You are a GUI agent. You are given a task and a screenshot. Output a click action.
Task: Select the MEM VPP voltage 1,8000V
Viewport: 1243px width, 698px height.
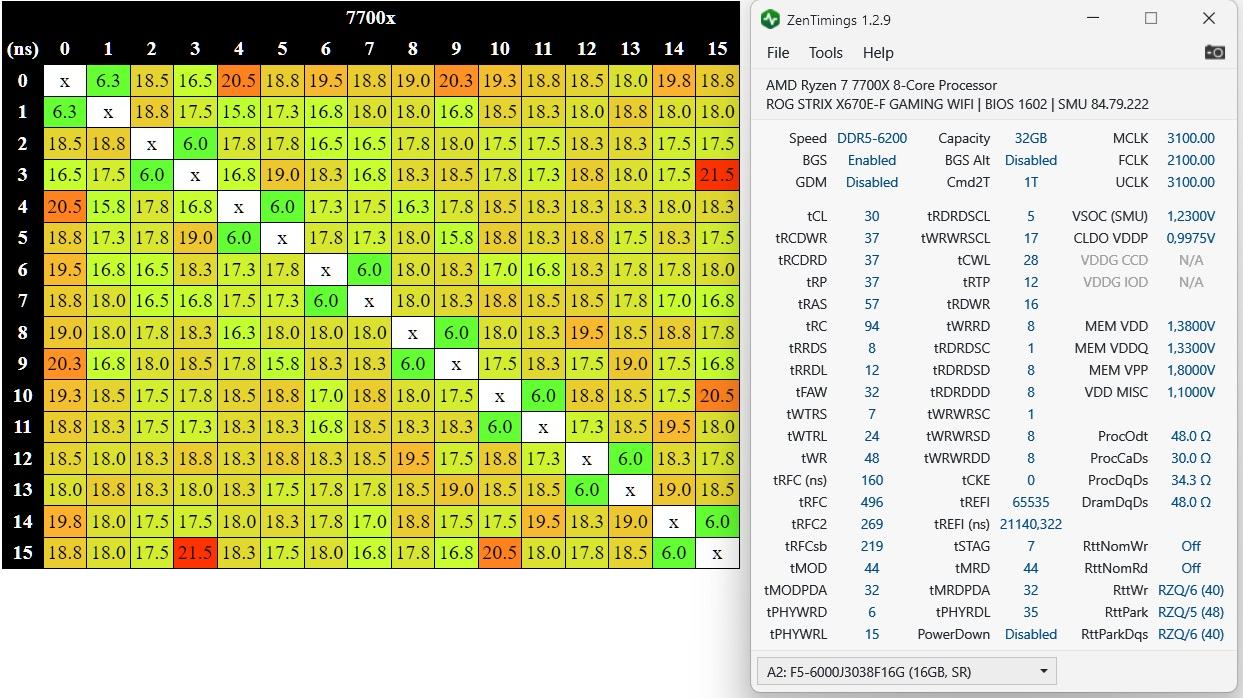pyautogui.click(x=1191, y=370)
